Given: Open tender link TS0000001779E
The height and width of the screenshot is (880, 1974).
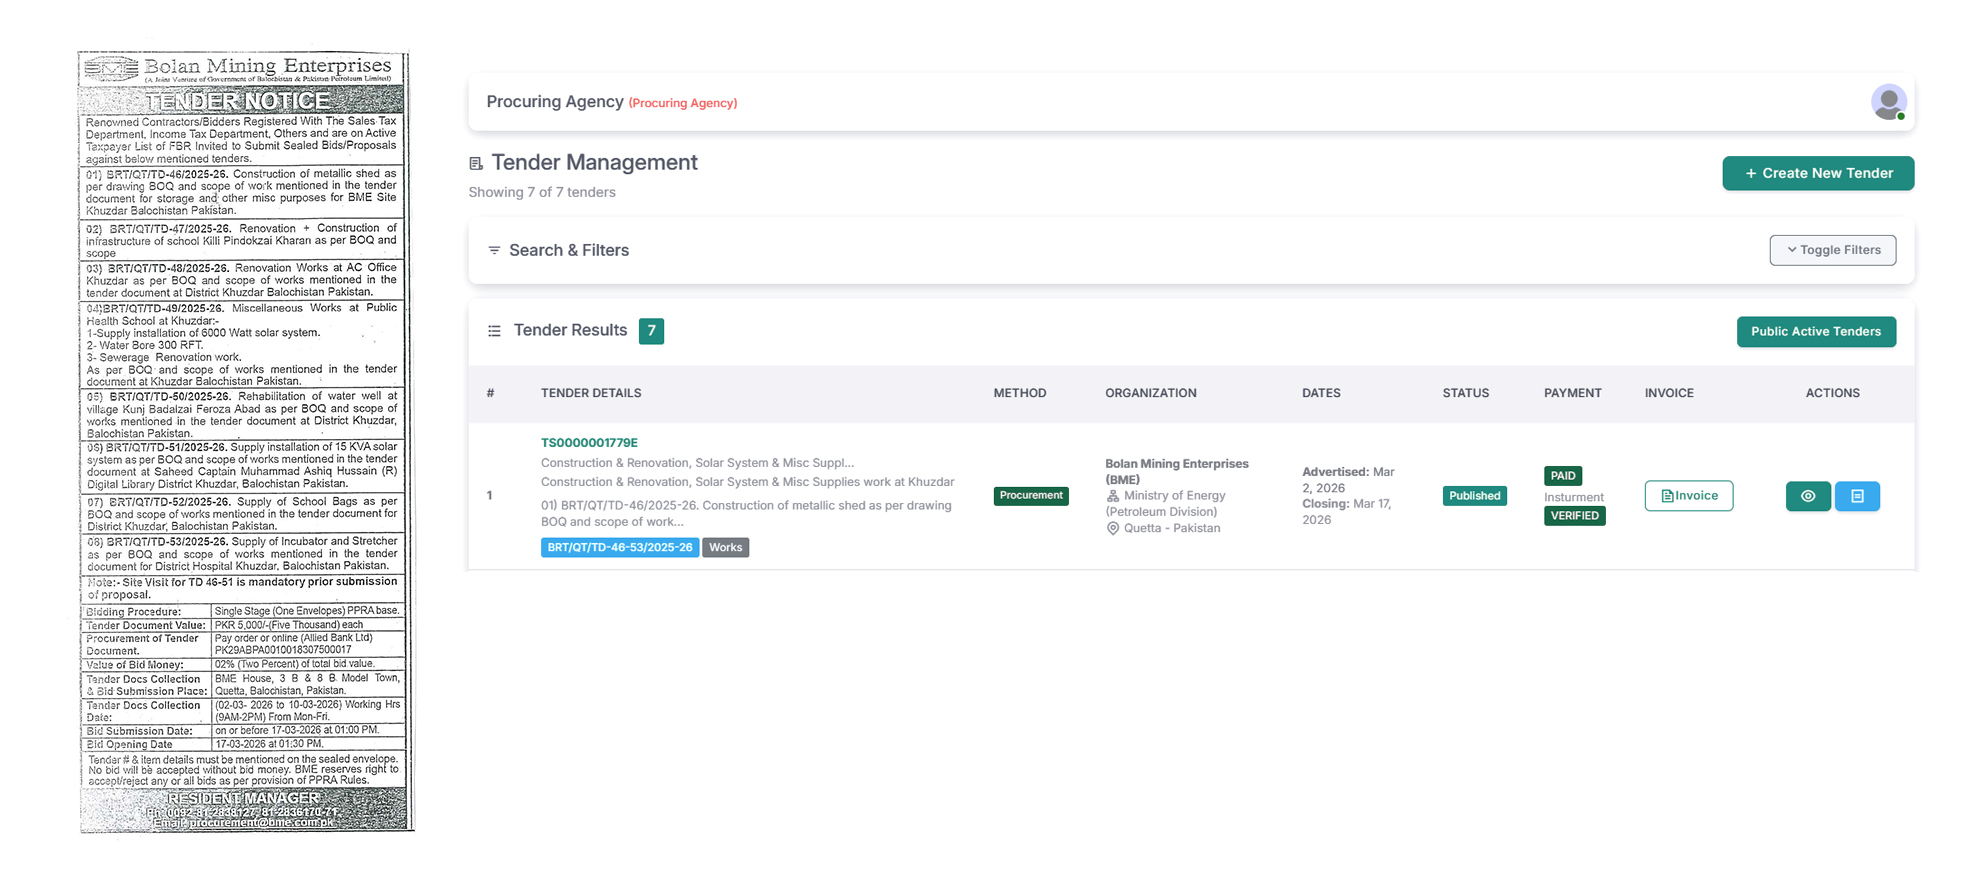Looking at the screenshot, I should point(589,443).
